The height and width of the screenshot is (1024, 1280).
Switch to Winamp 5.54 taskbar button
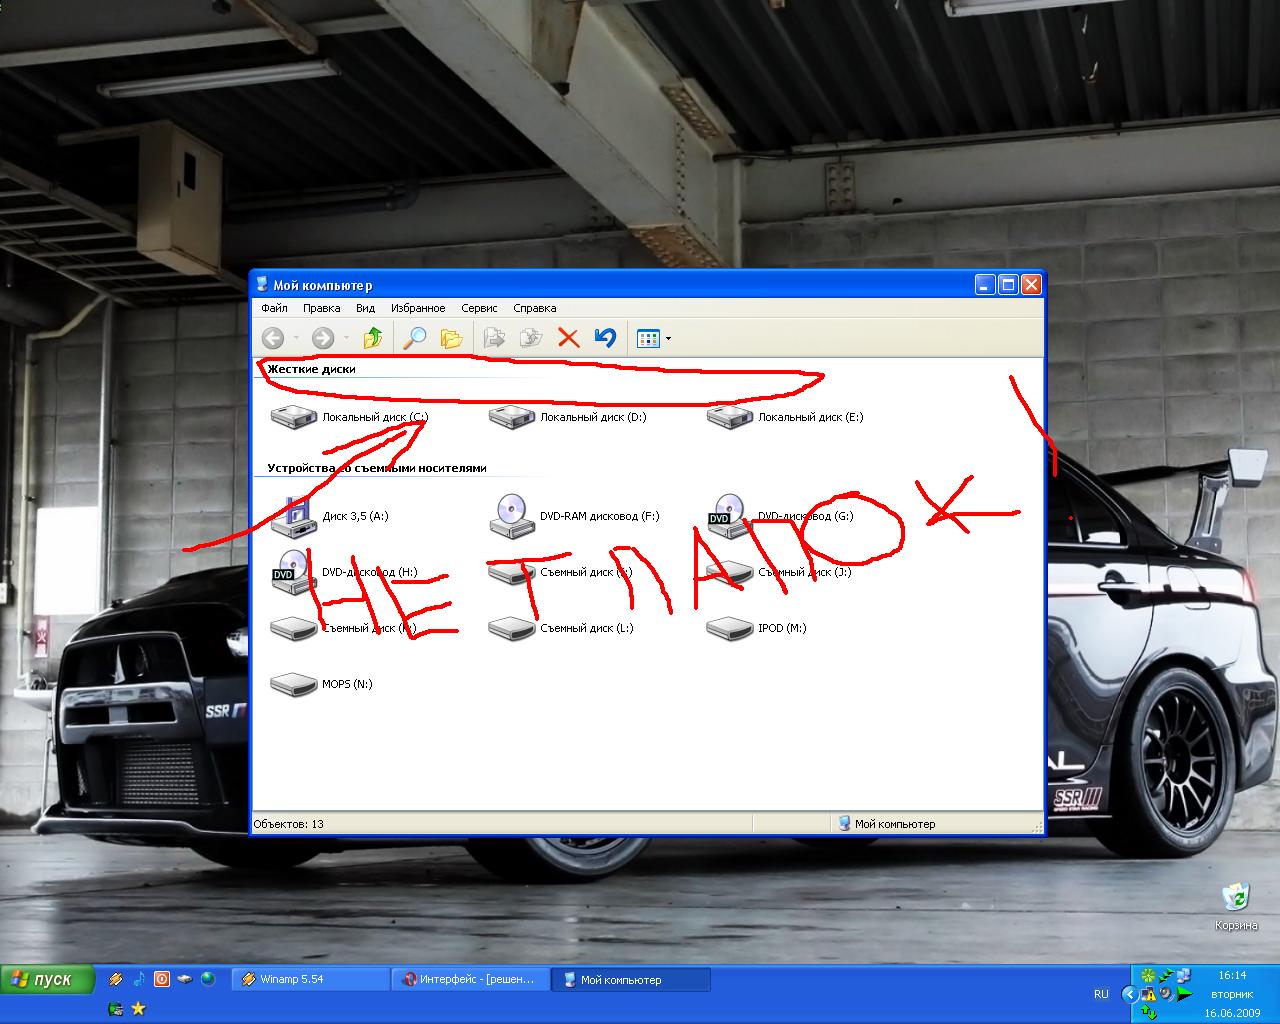pyautogui.click(x=310, y=980)
